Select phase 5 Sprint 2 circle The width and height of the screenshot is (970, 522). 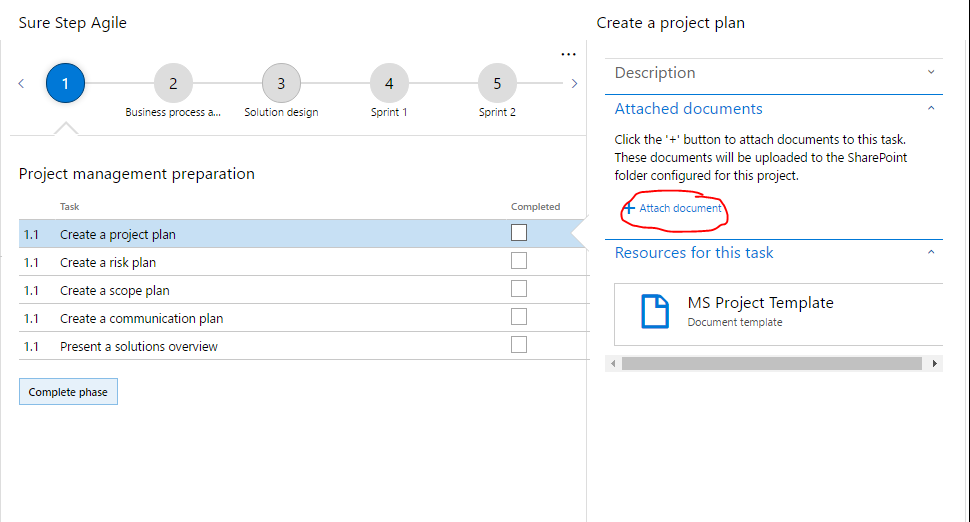pyautogui.click(x=497, y=84)
